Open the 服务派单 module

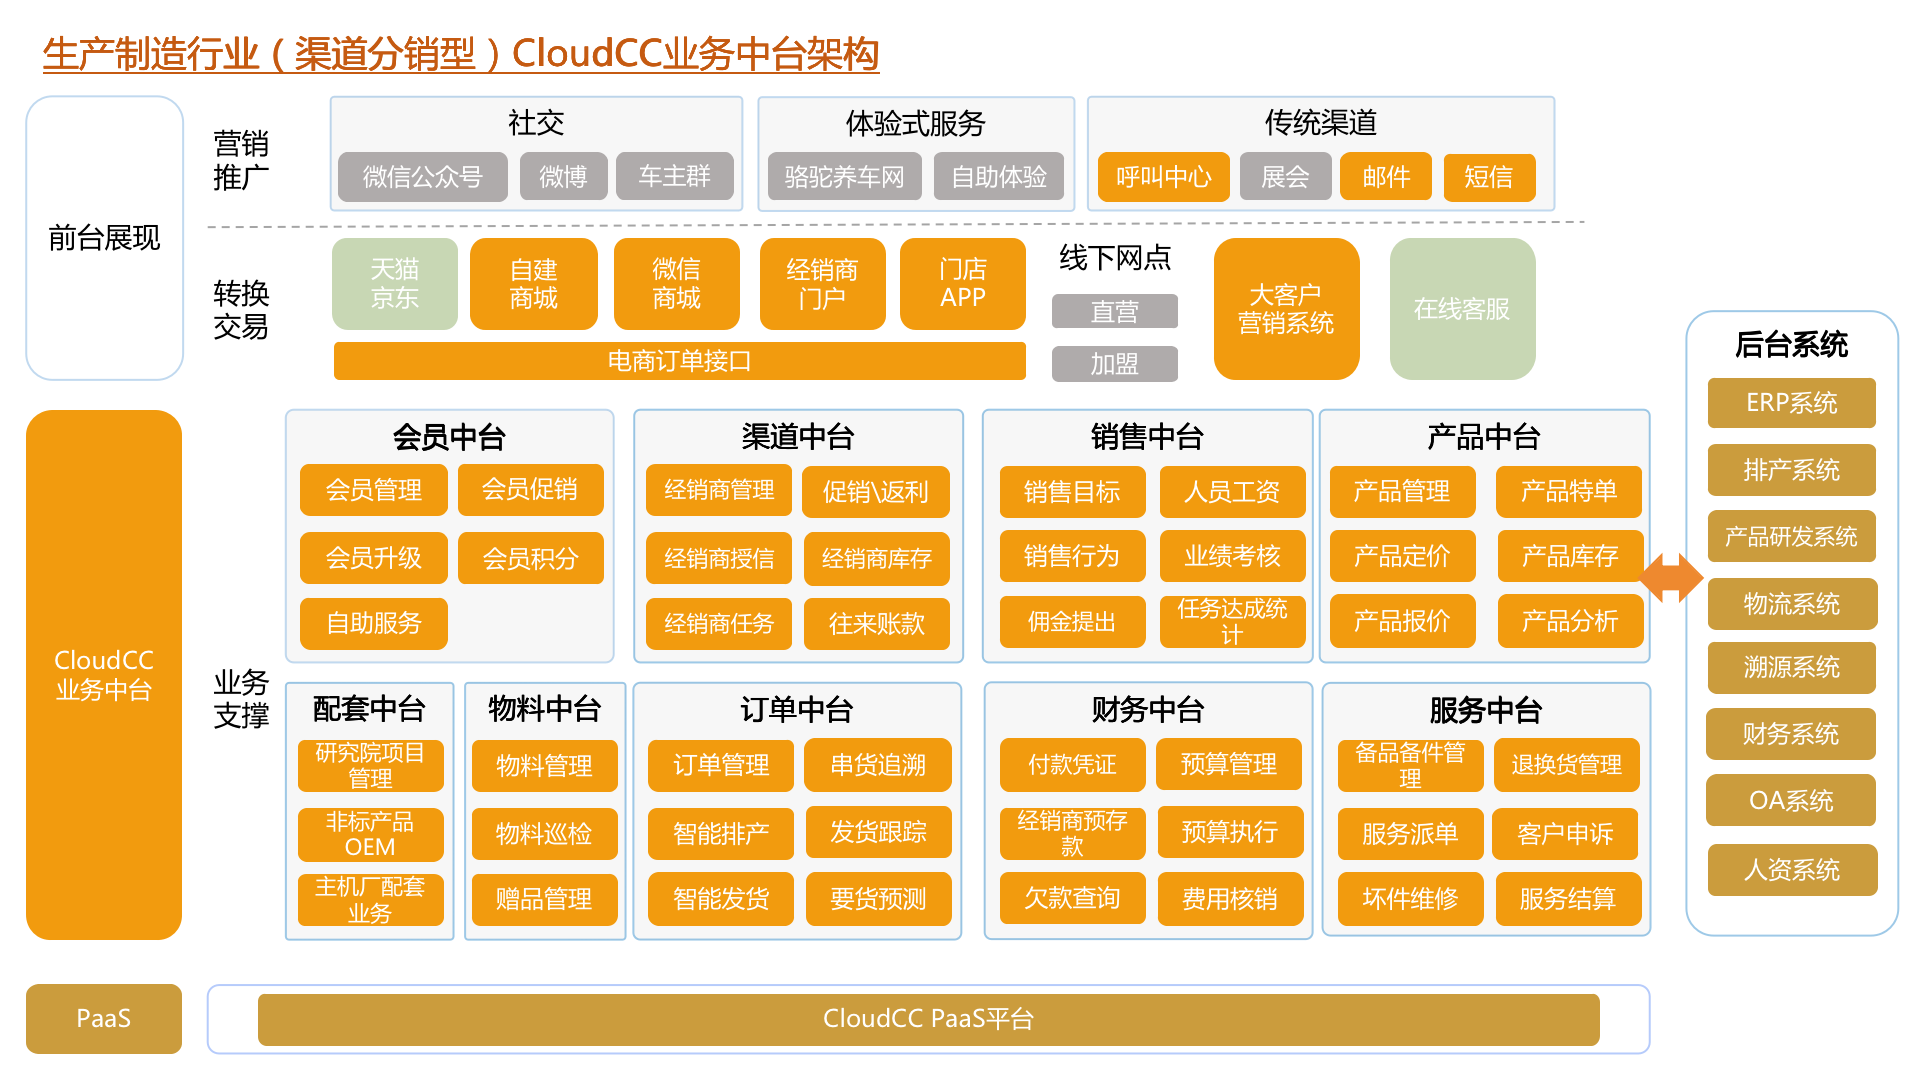click(1409, 833)
